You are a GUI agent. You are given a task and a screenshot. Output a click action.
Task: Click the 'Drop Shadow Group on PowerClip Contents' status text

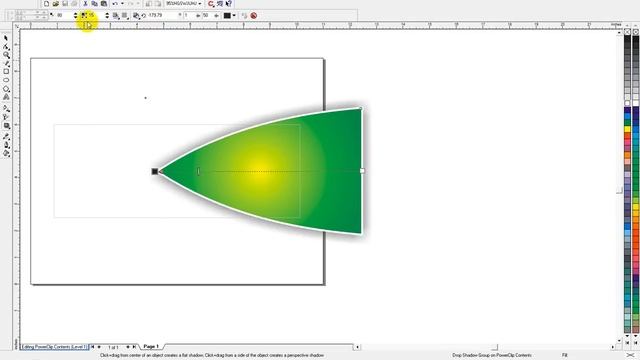tap(492, 356)
